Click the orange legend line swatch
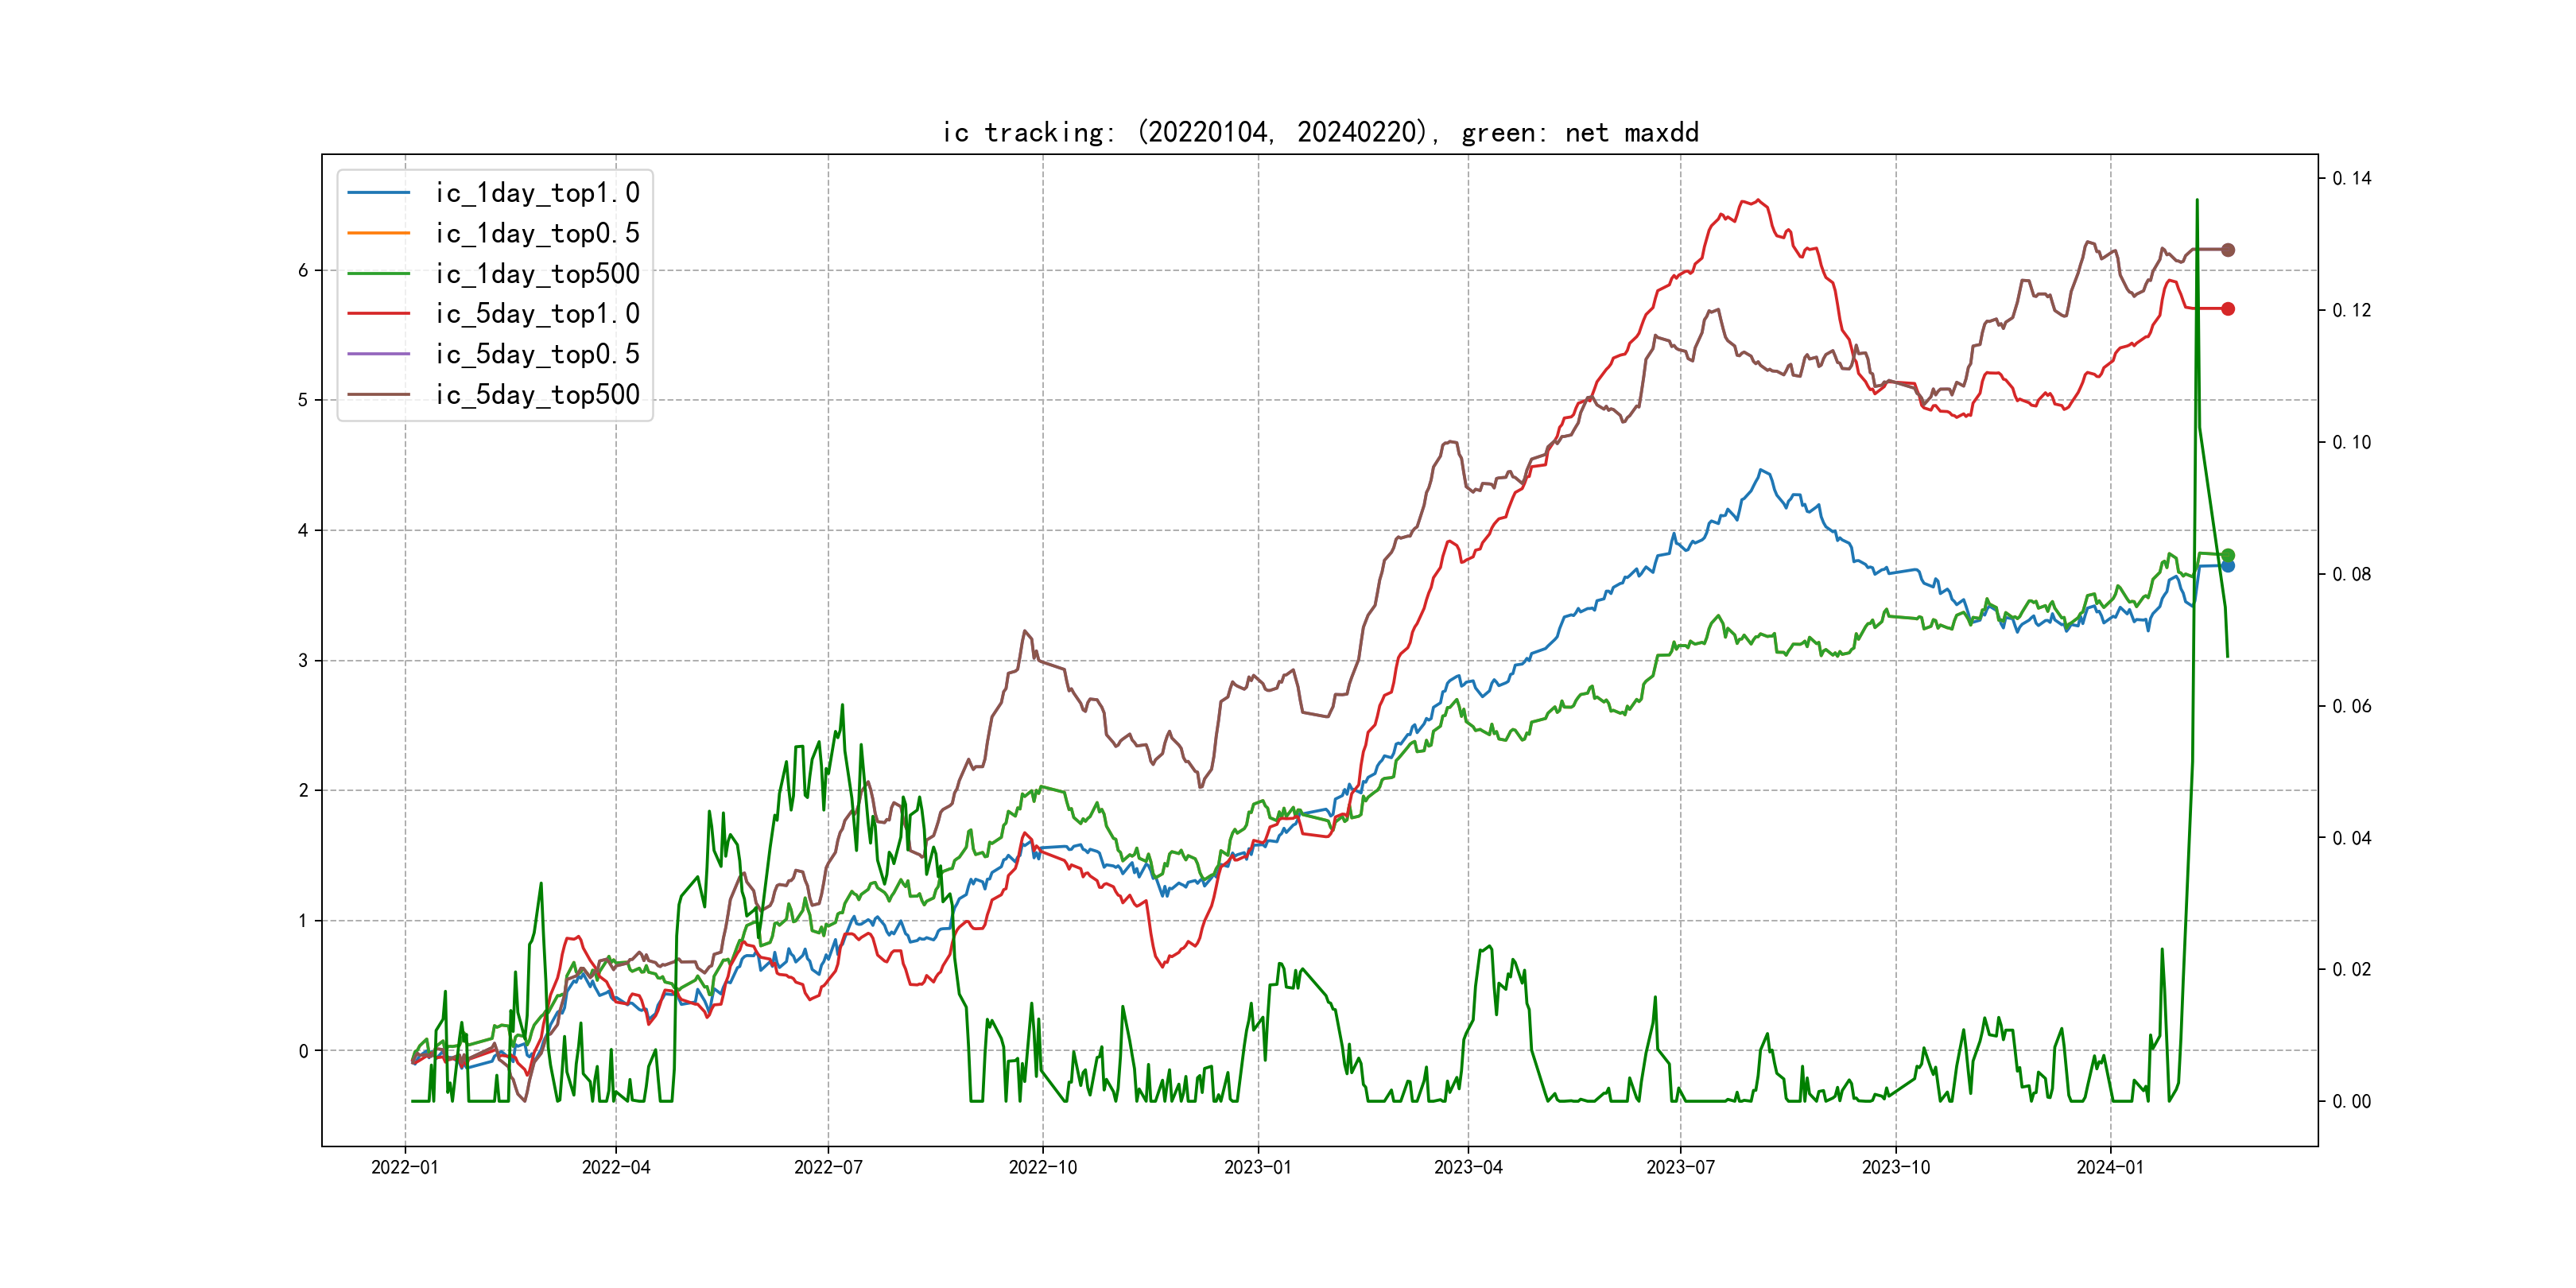 (379, 233)
